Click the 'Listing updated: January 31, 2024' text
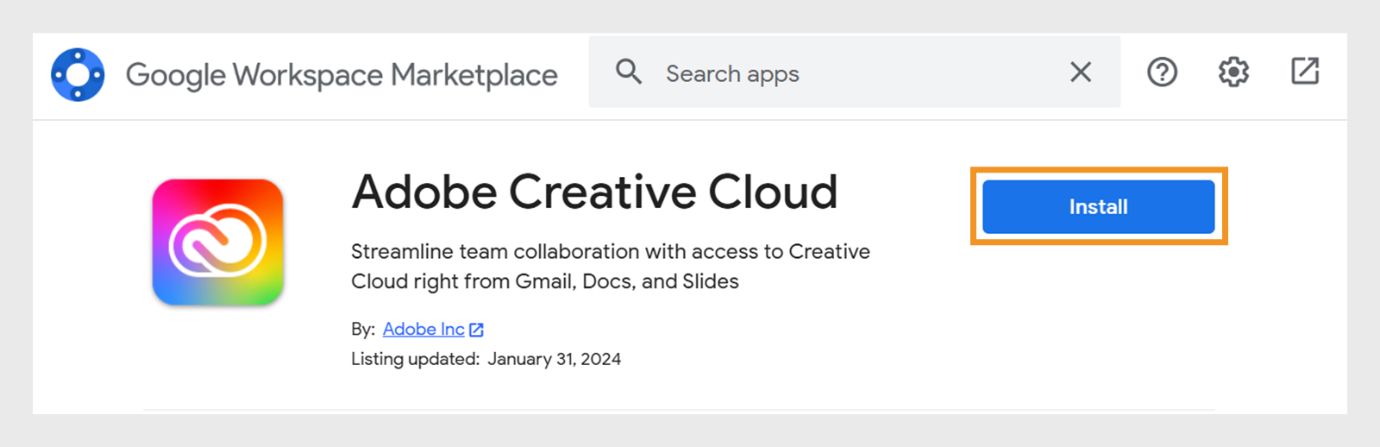Screen dimensions: 1380x447 [486, 359]
